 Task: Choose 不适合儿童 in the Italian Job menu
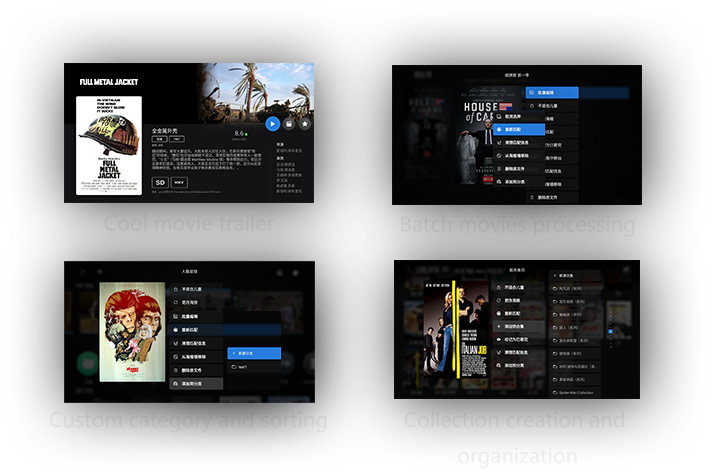point(519,287)
